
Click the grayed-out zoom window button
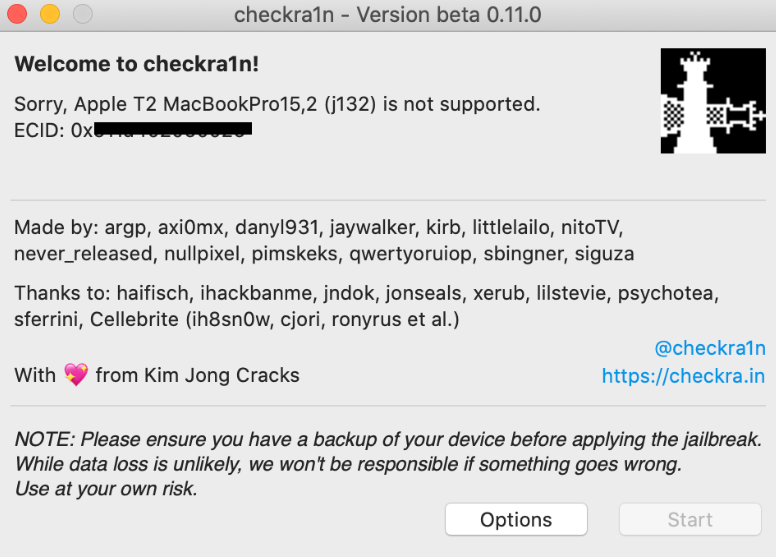click(x=83, y=14)
